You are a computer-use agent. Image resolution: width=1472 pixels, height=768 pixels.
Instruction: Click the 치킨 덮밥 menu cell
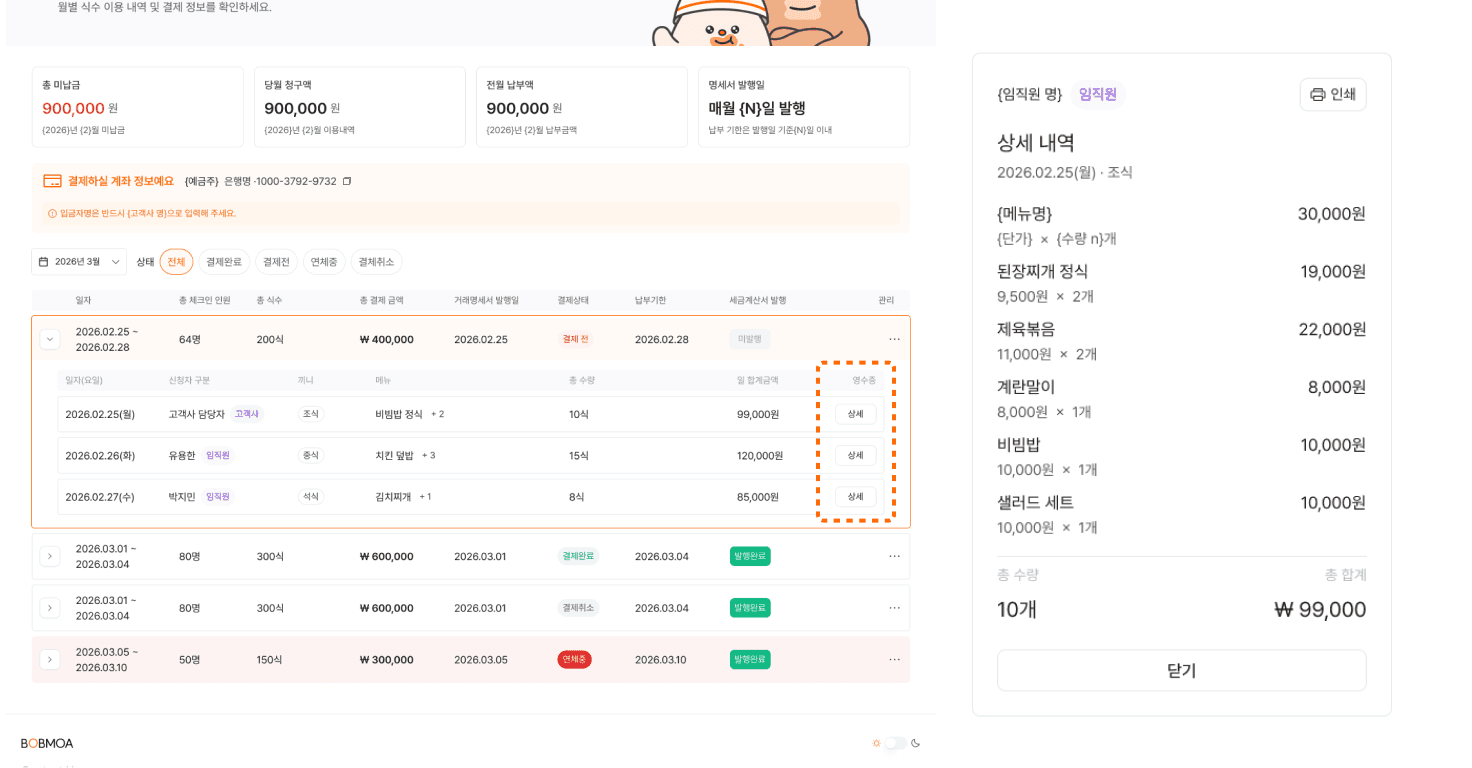[x=394, y=455]
